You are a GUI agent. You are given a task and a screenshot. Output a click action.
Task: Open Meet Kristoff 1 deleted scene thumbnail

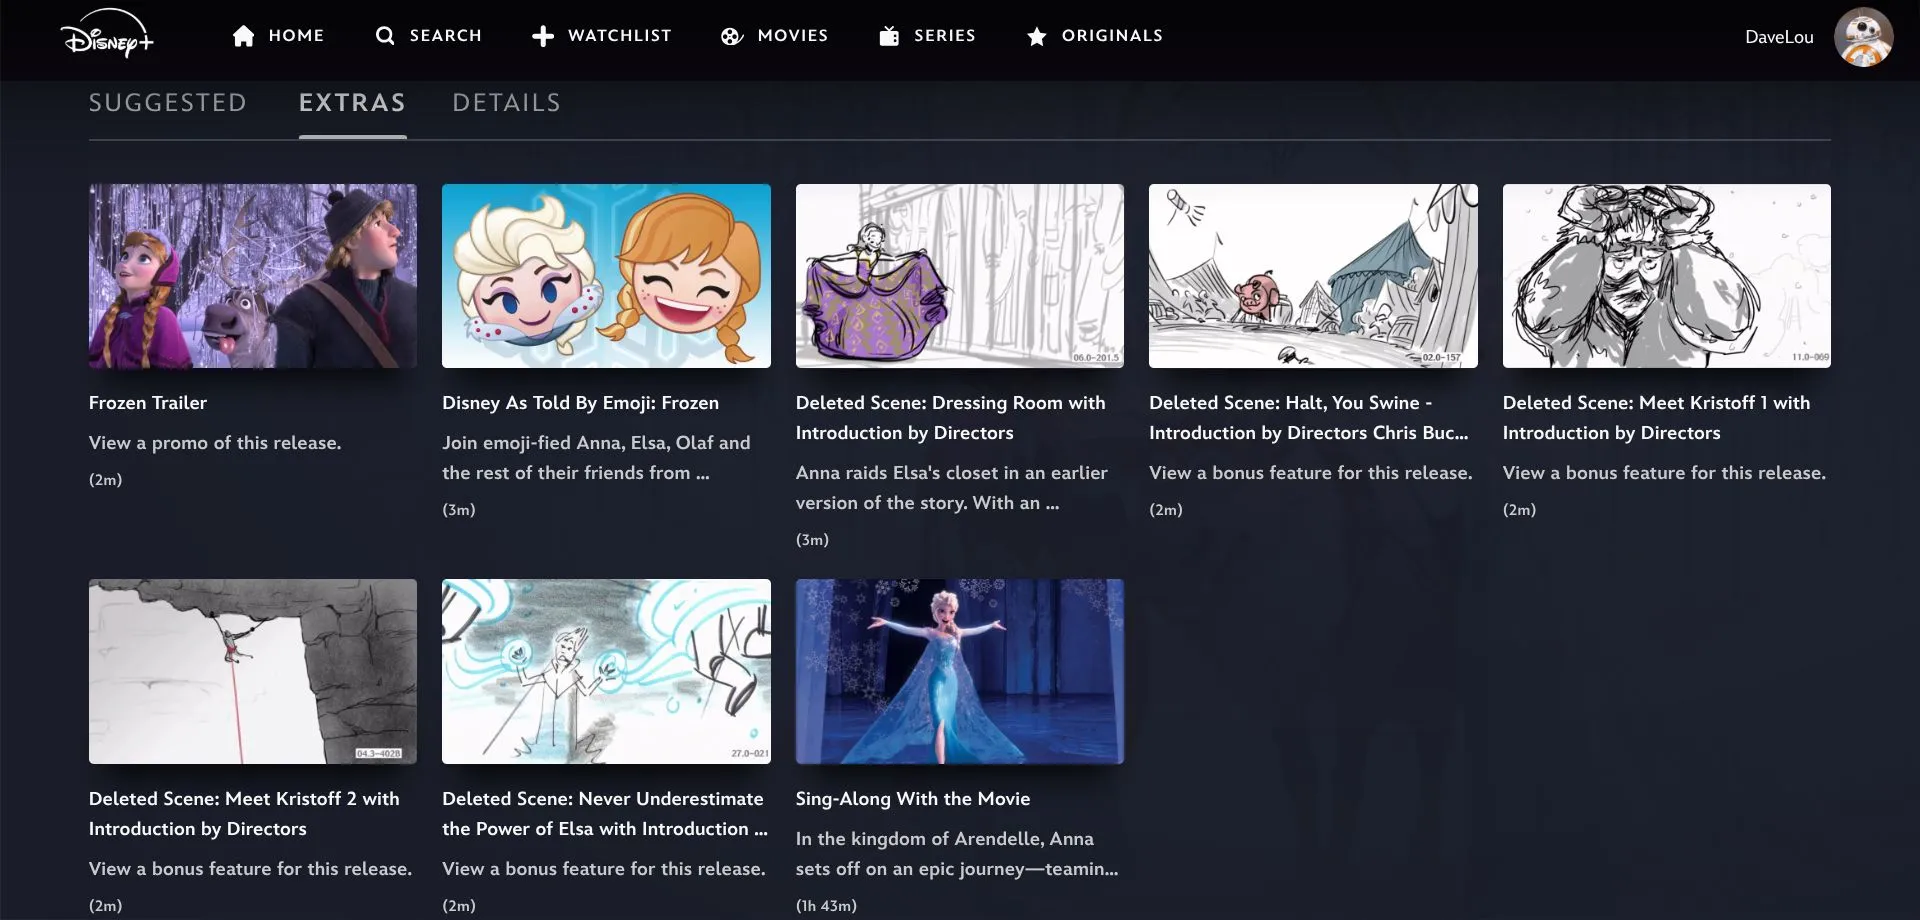click(1667, 276)
